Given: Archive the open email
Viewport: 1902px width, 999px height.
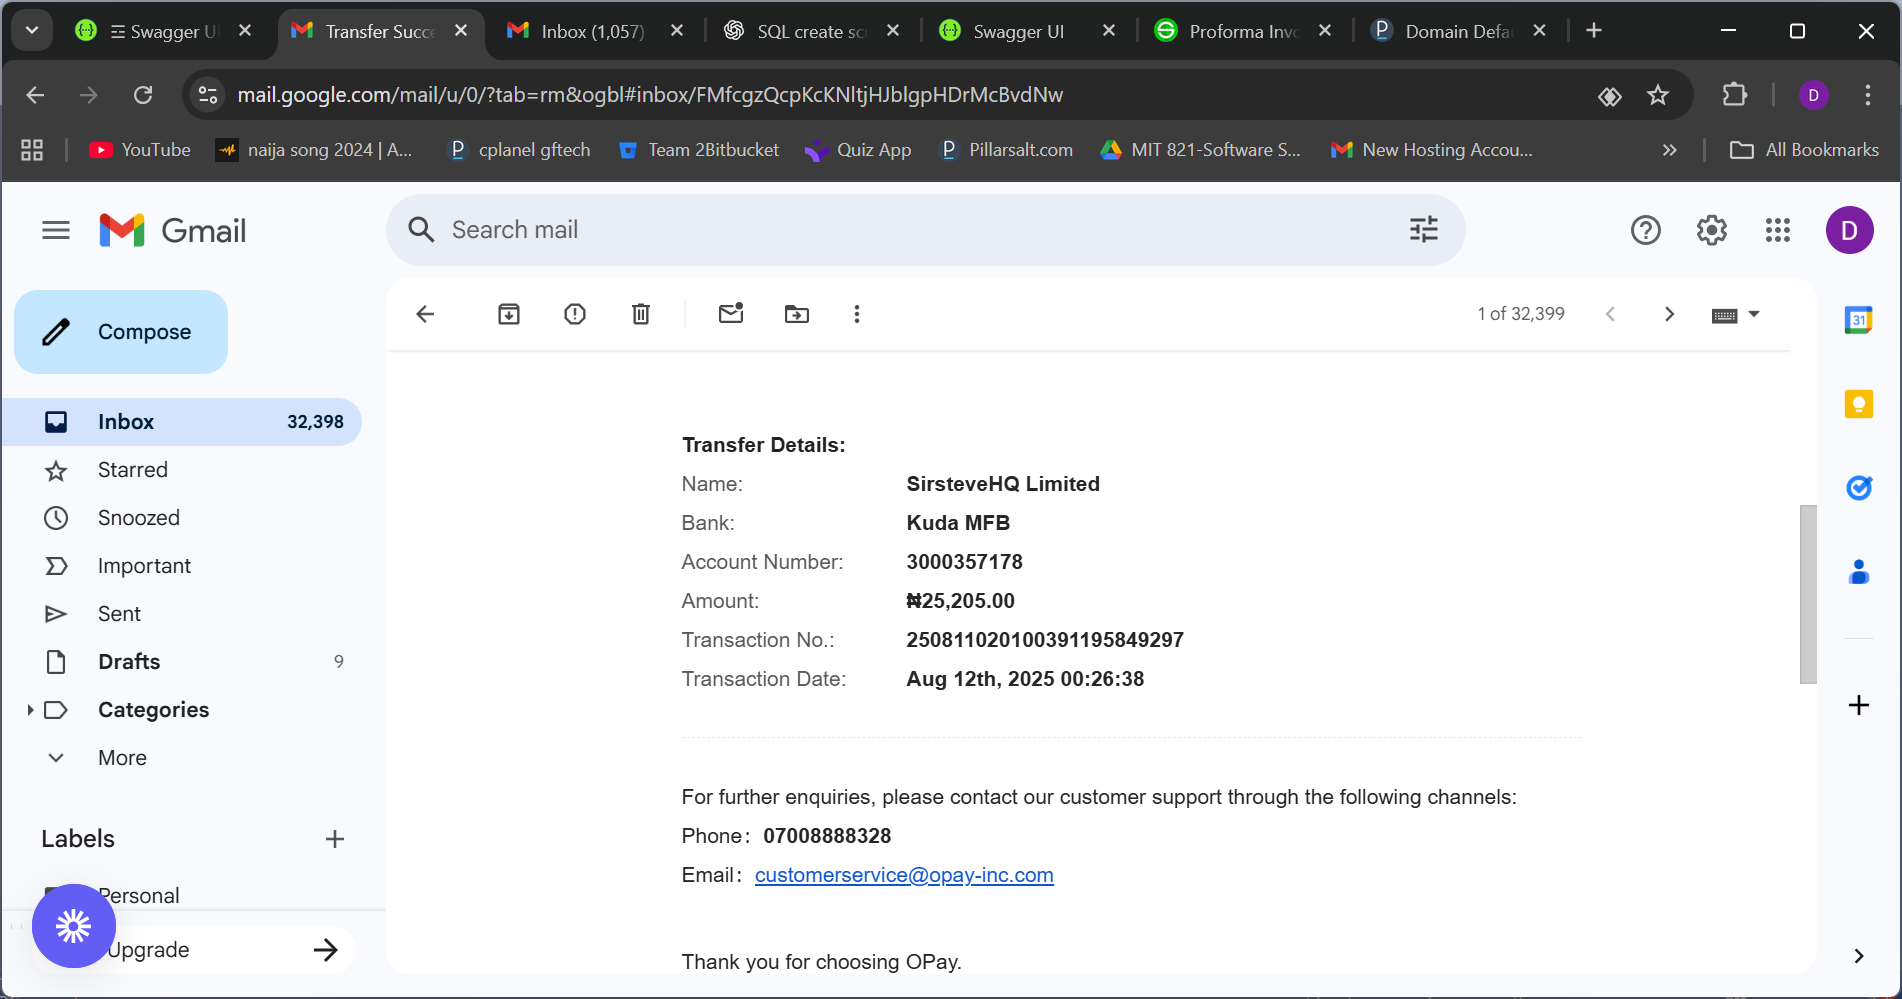Looking at the screenshot, I should pyautogui.click(x=509, y=314).
